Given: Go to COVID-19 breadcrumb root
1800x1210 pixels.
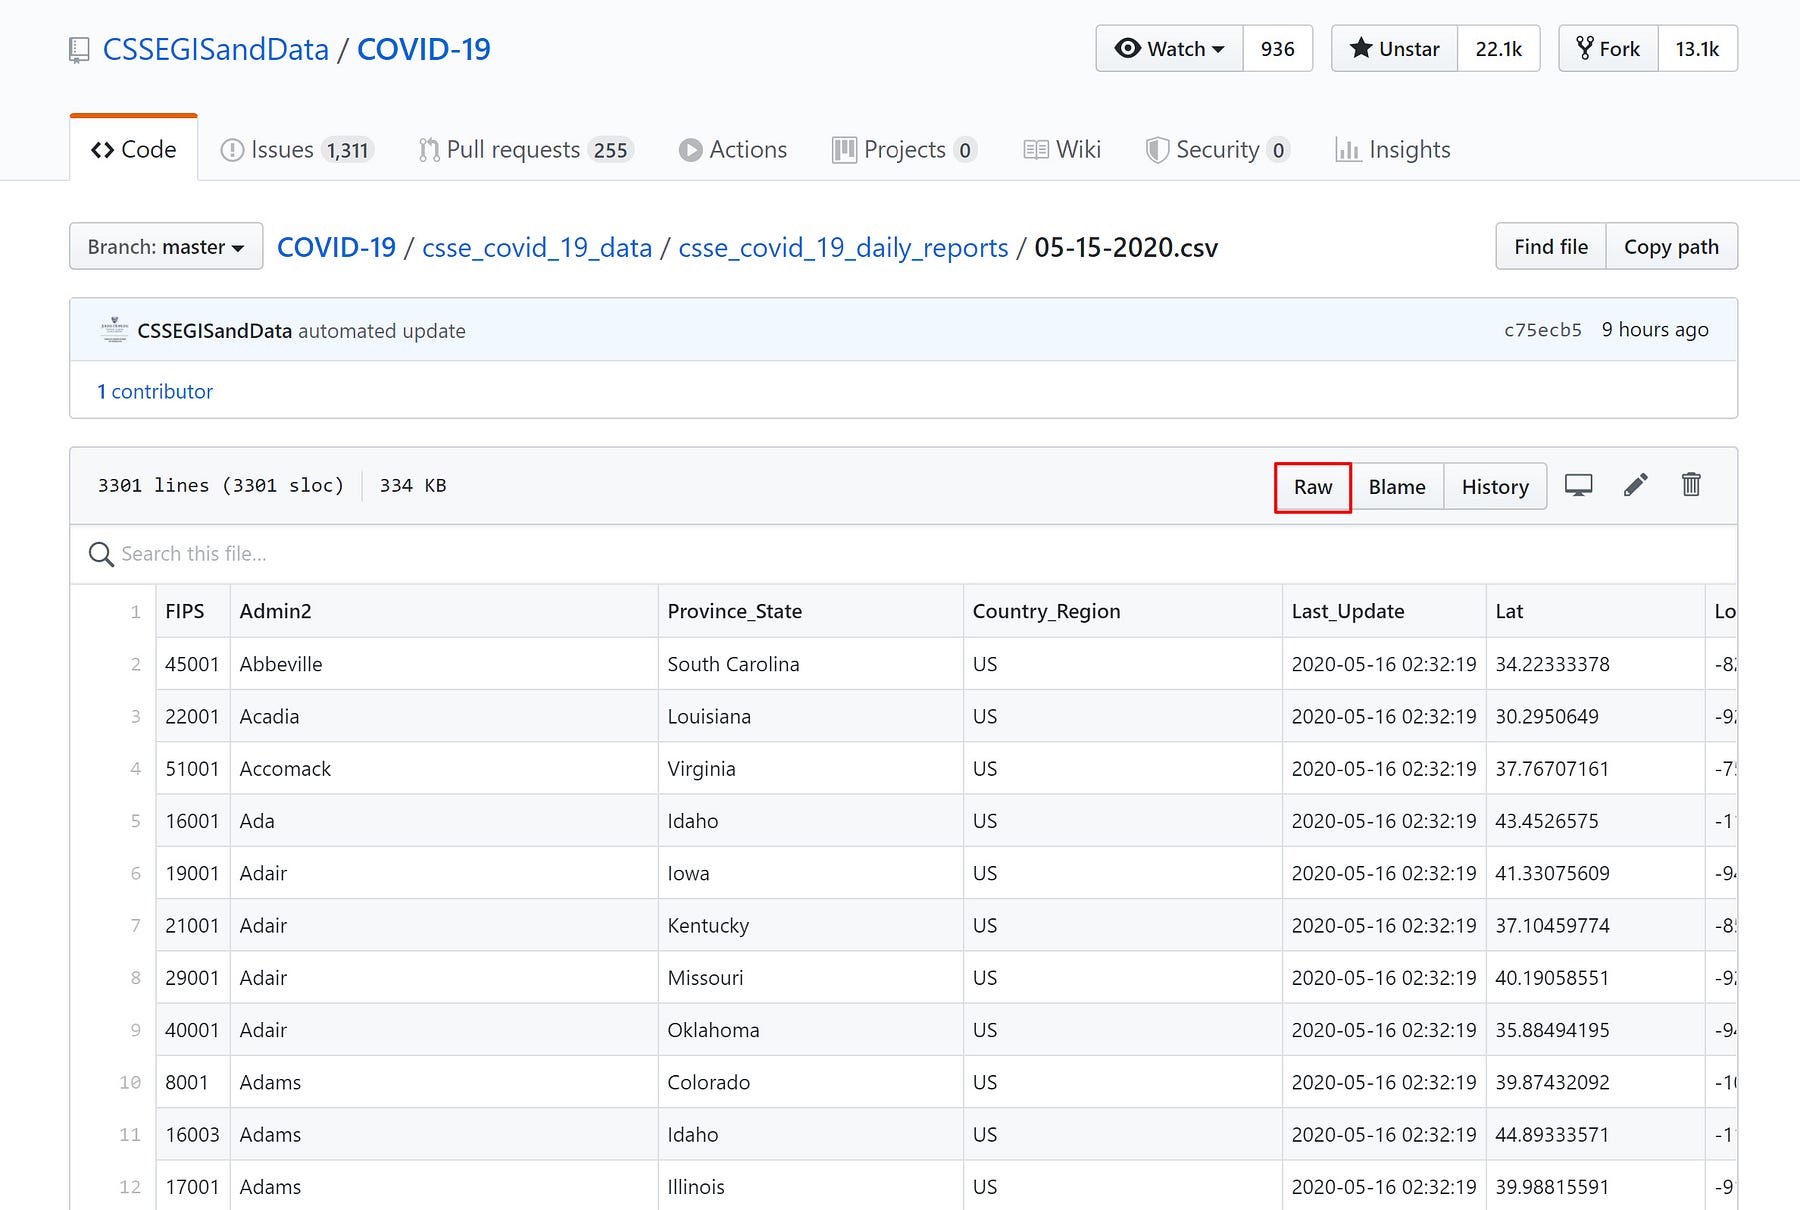Looking at the screenshot, I should pyautogui.click(x=336, y=247).
